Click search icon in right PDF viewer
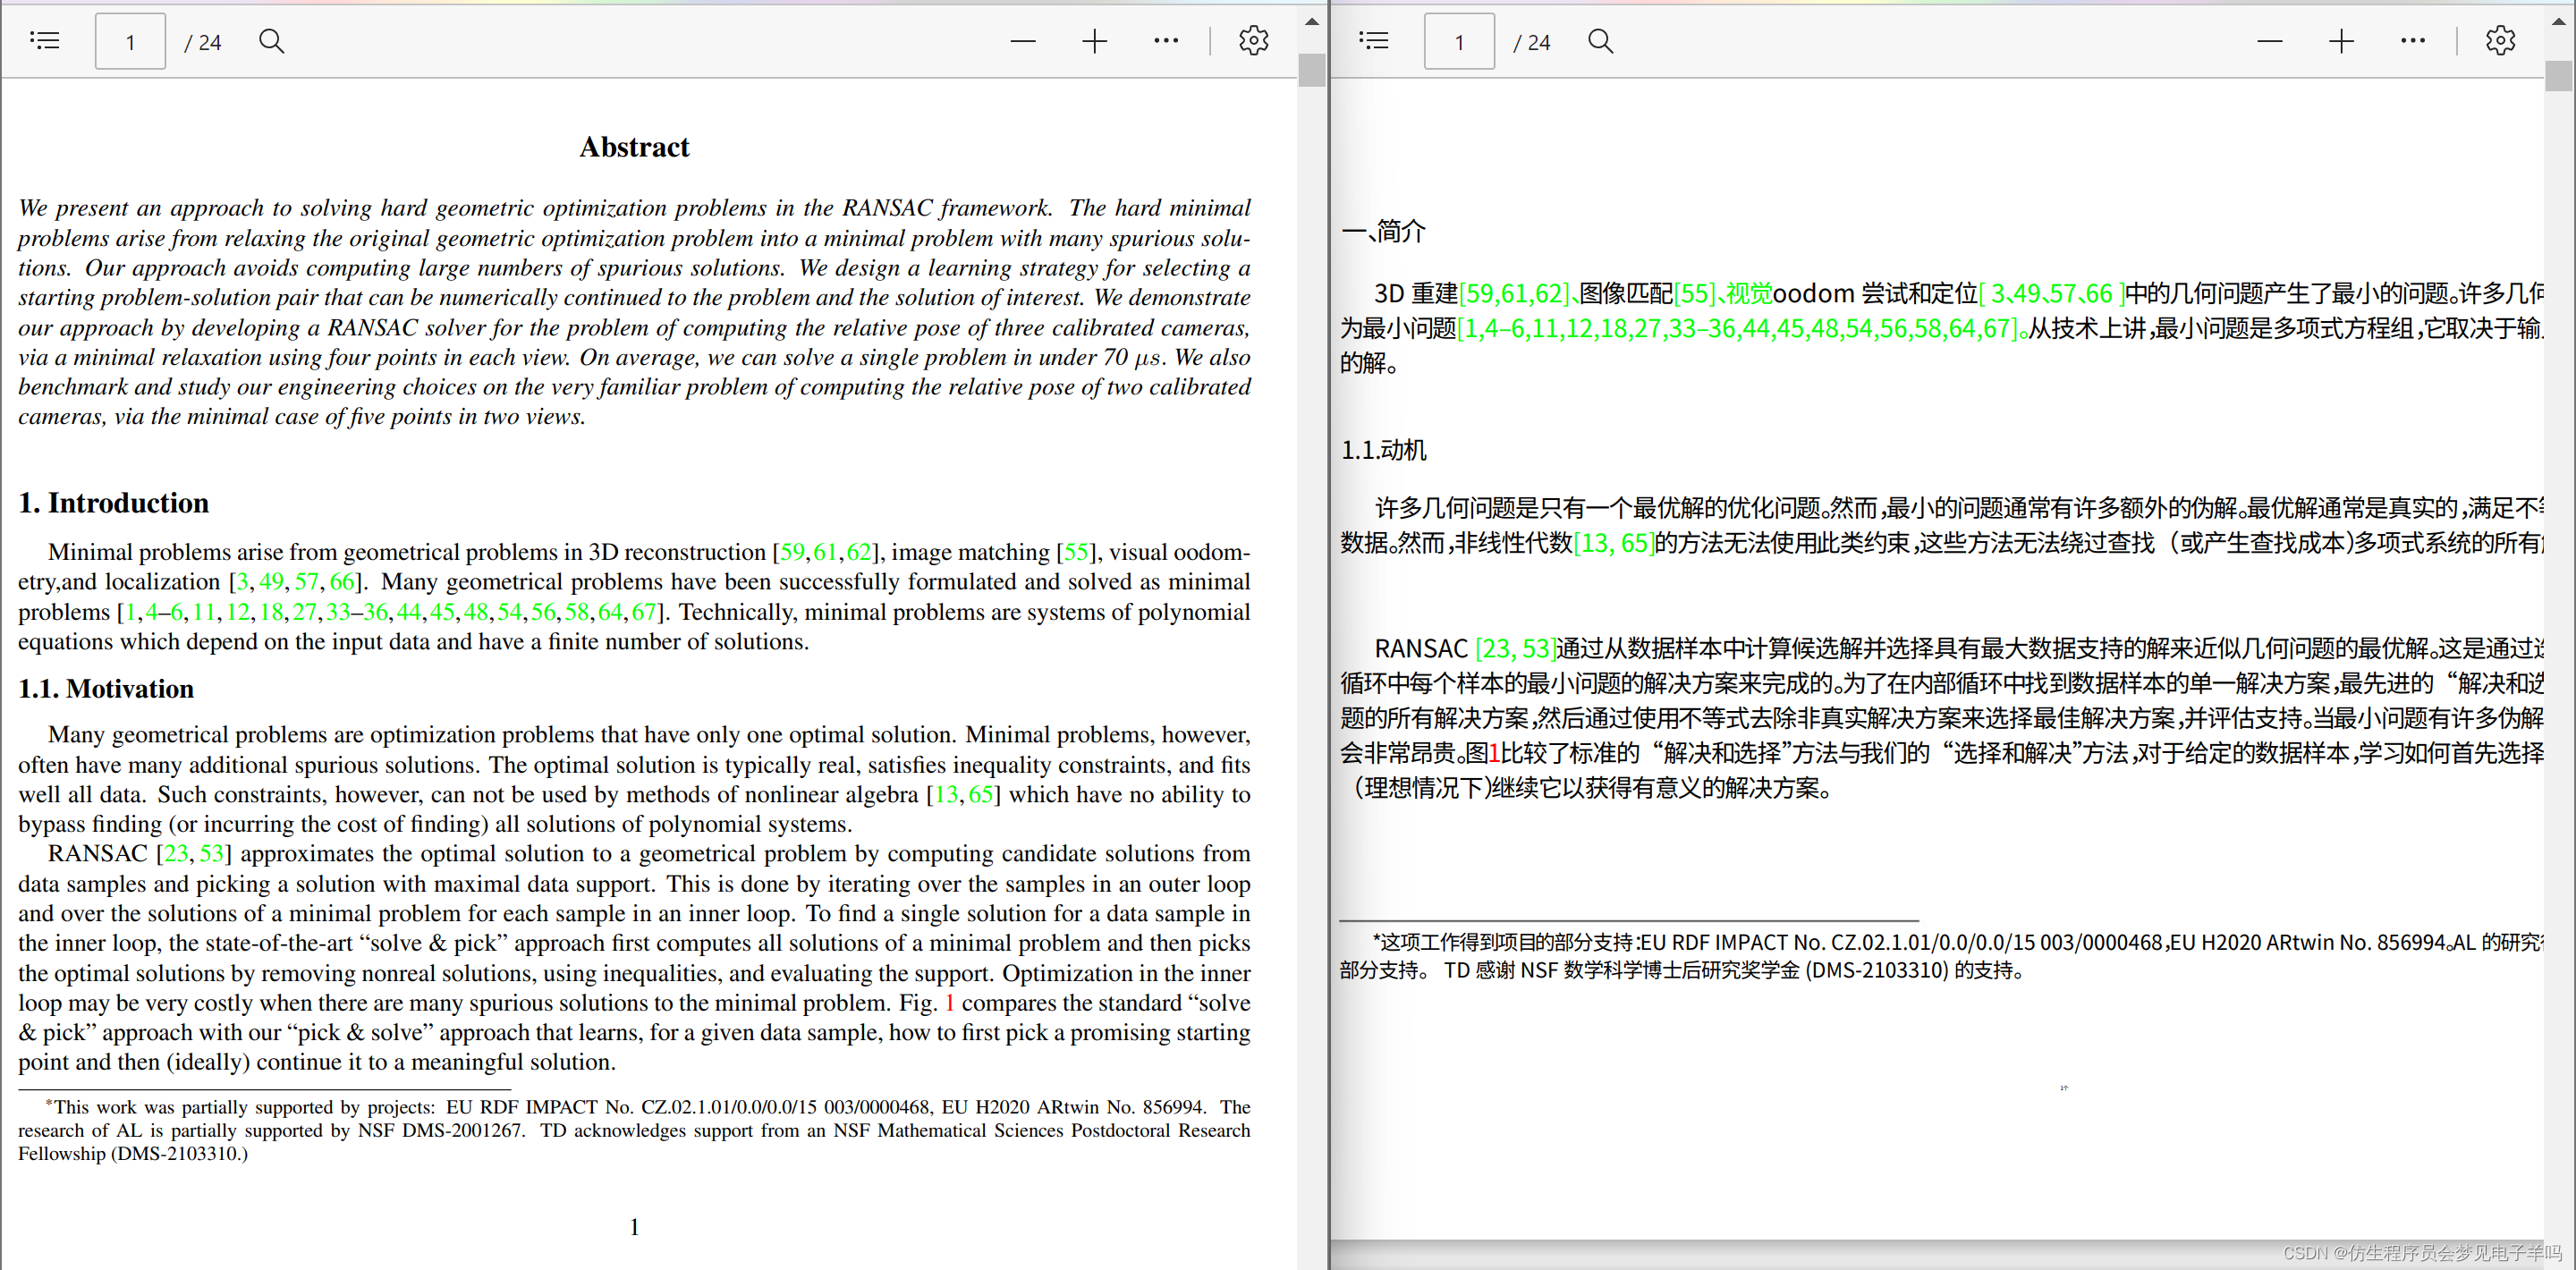The height and width of the screenshot is (1270, 2576). tap(1601, 41)
